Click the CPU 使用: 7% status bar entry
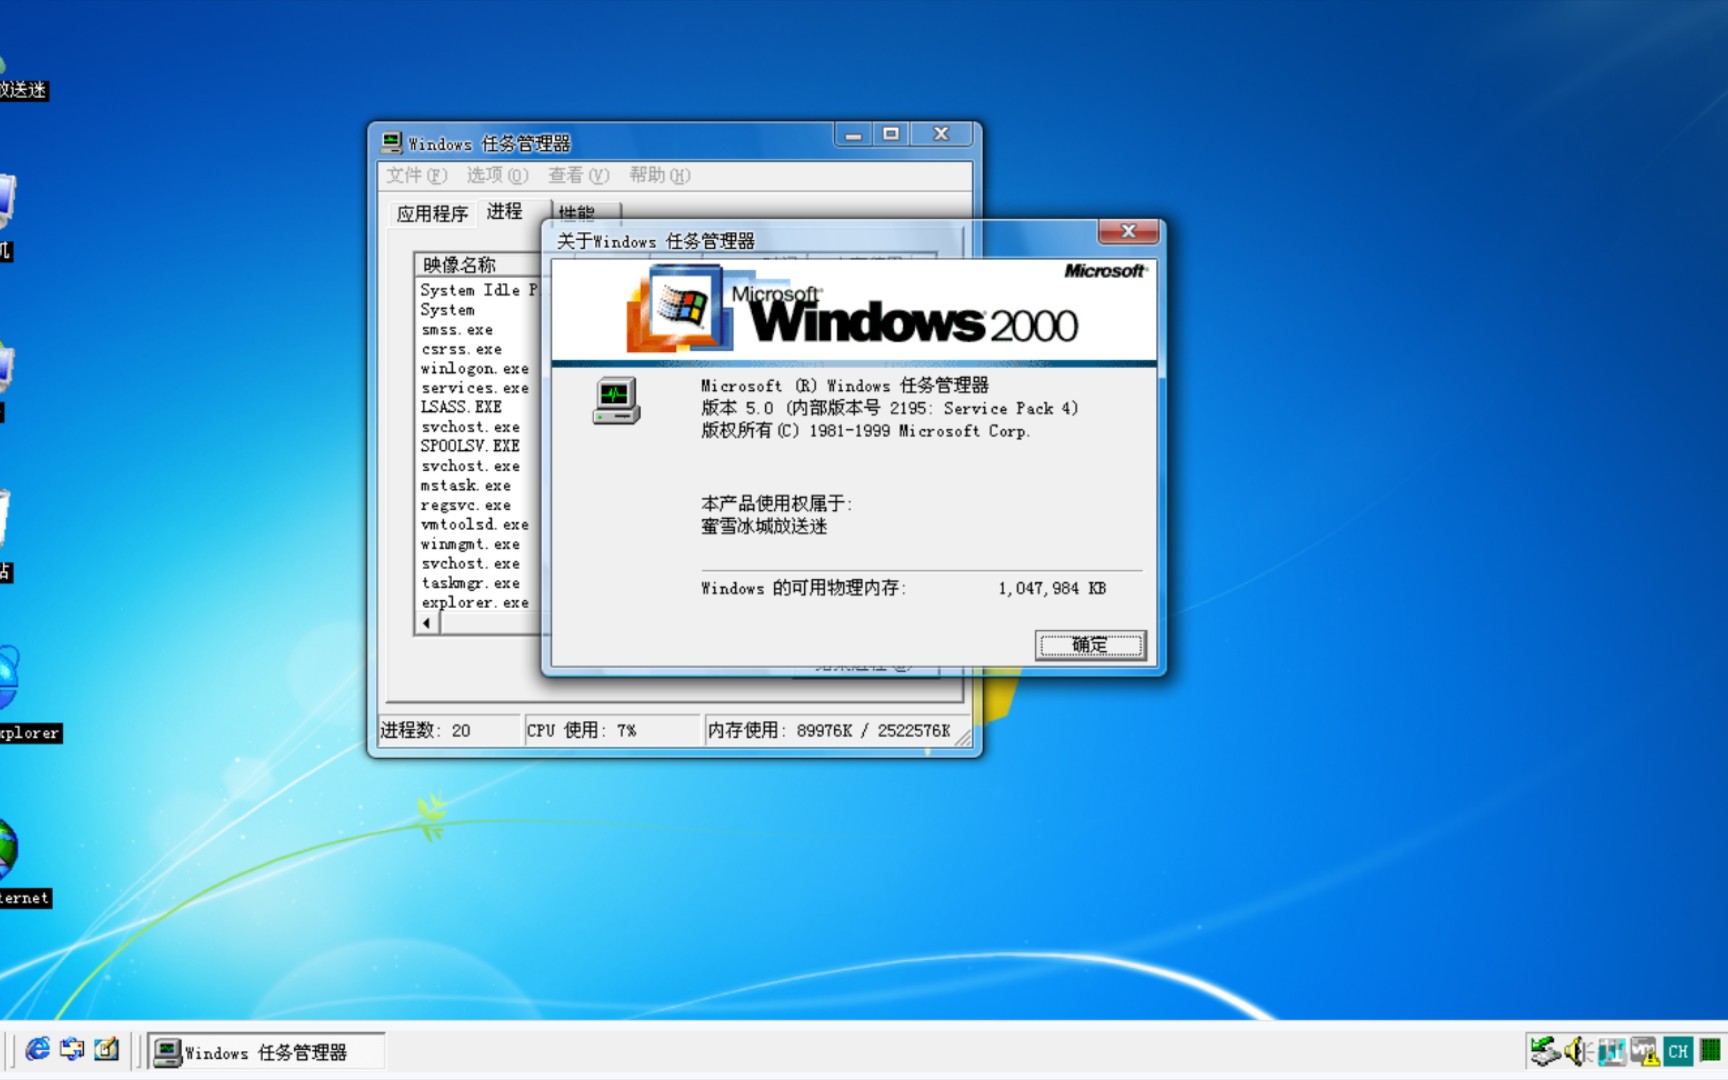Image resolution: width=1728 pixels, height=1080 pixels. [x=612, y=730]
